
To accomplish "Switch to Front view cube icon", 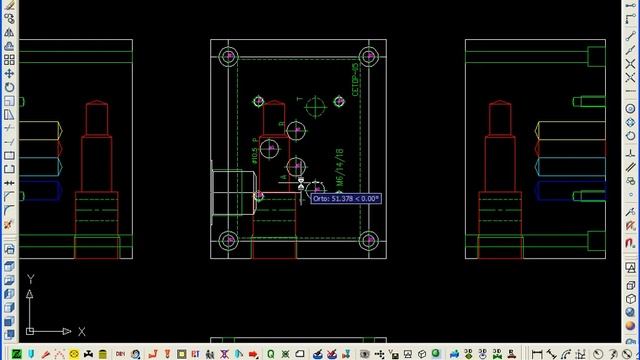I will [9, 321].
